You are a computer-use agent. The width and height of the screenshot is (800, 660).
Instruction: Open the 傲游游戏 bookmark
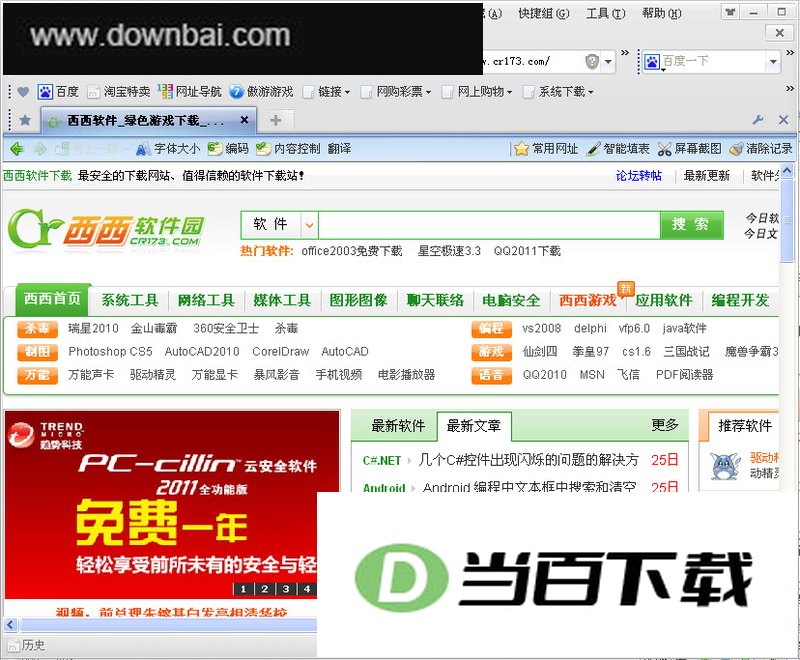coord(261,92)
